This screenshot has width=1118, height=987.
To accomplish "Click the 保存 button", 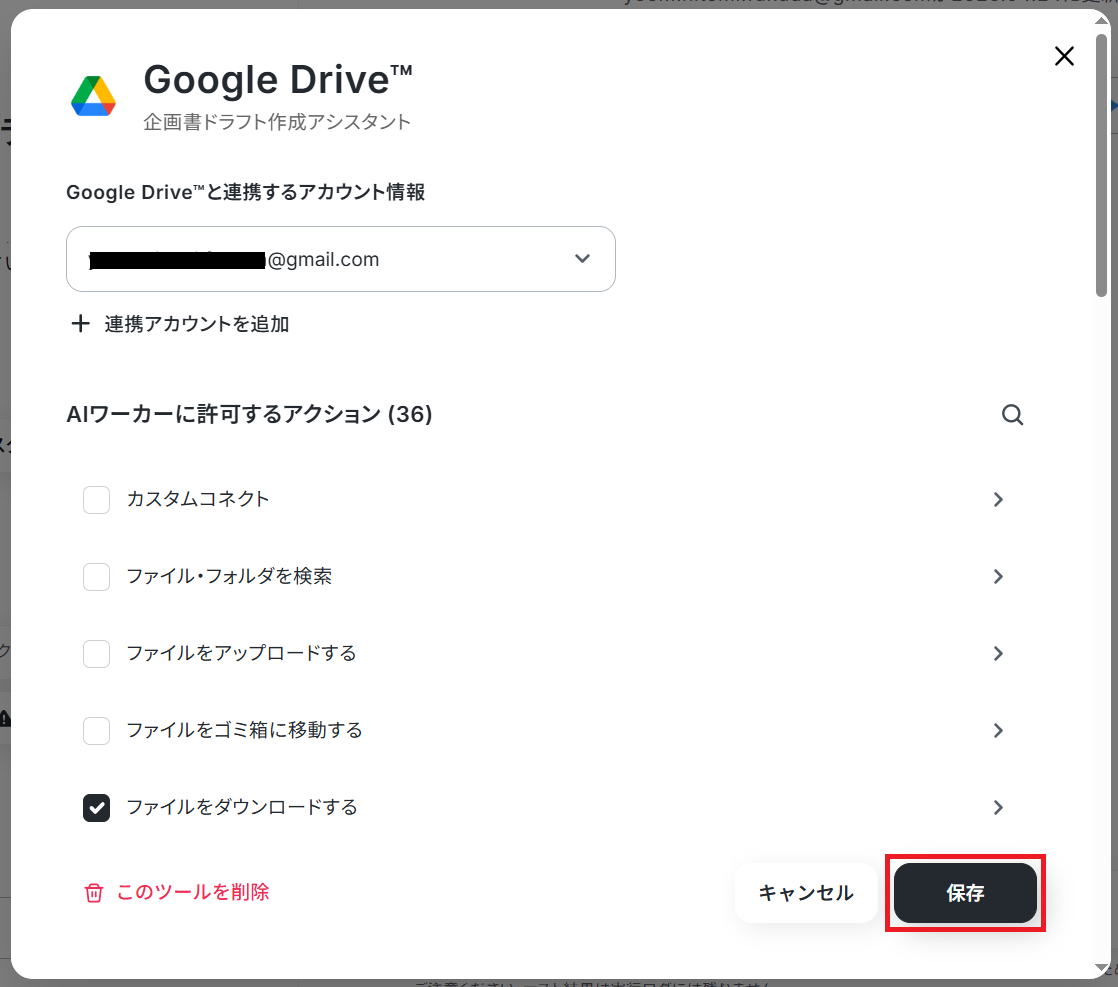I will [x=965, y=893].
